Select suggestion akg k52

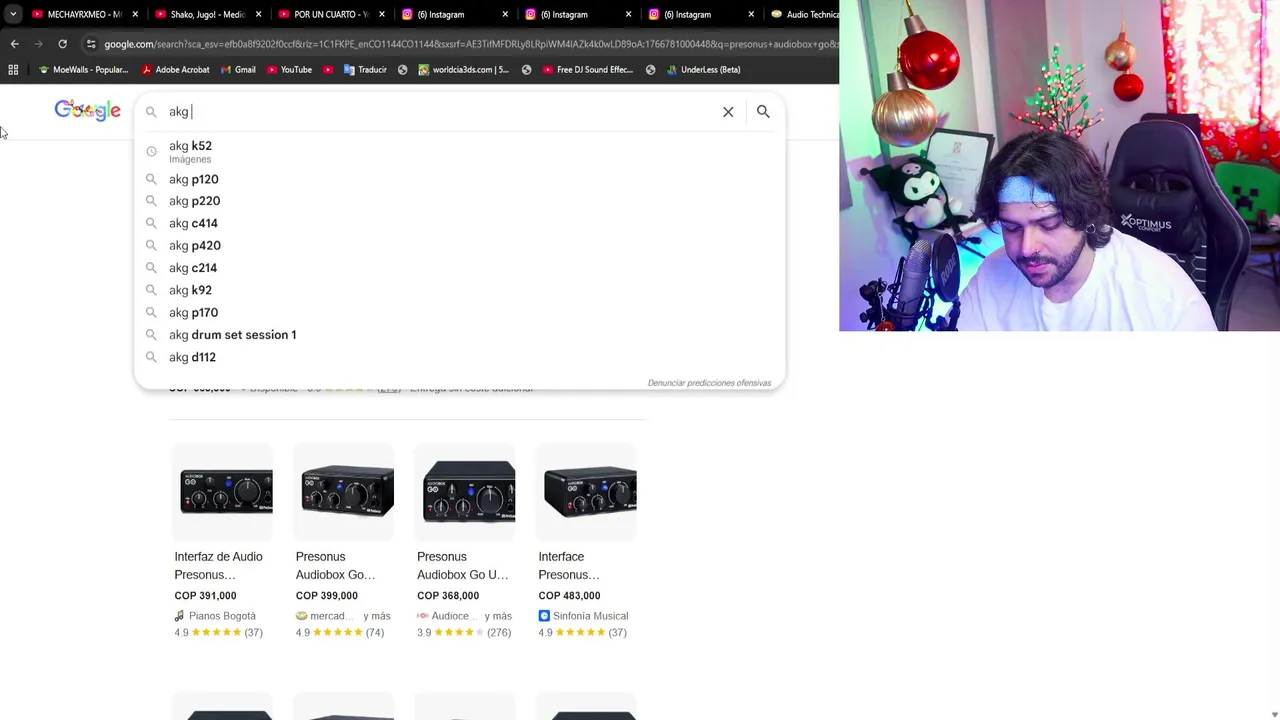(459, 151)
